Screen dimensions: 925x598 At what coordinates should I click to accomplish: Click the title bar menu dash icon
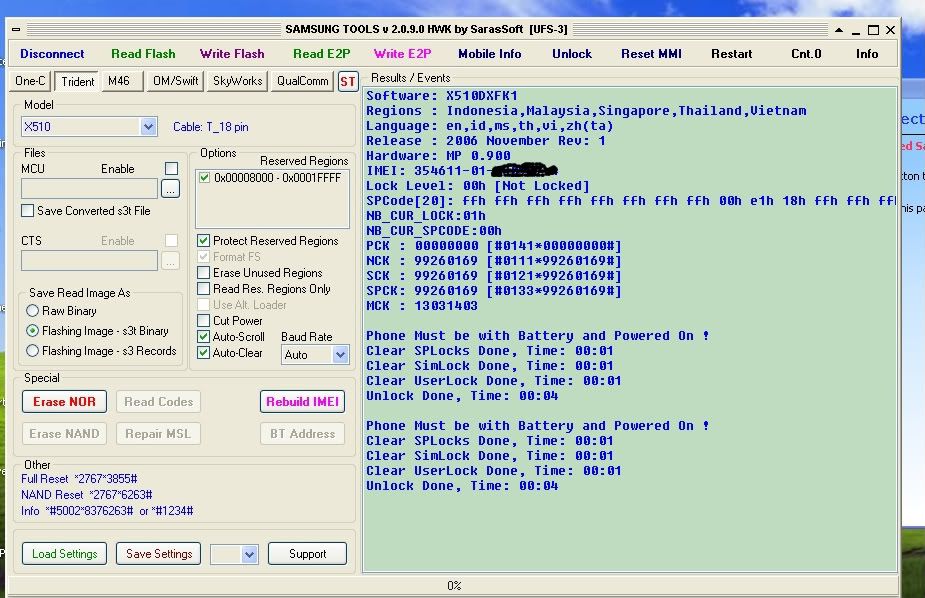tap(16, 29)
